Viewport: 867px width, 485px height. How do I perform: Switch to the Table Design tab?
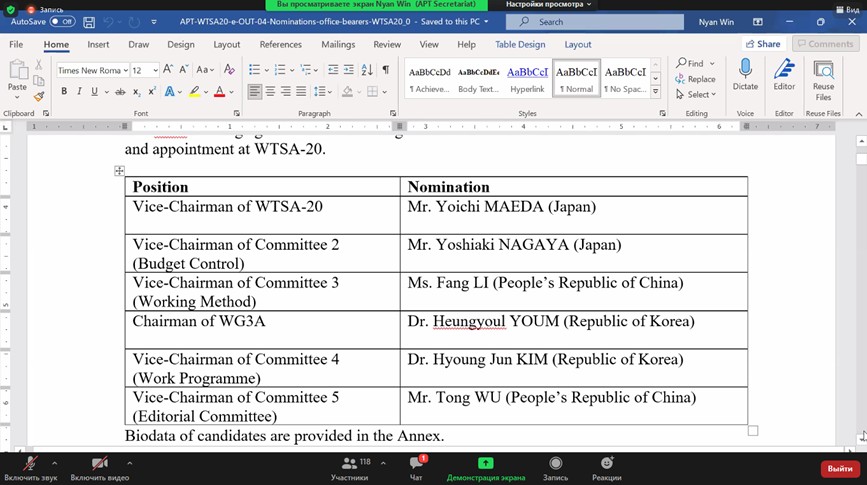(520, 44)
